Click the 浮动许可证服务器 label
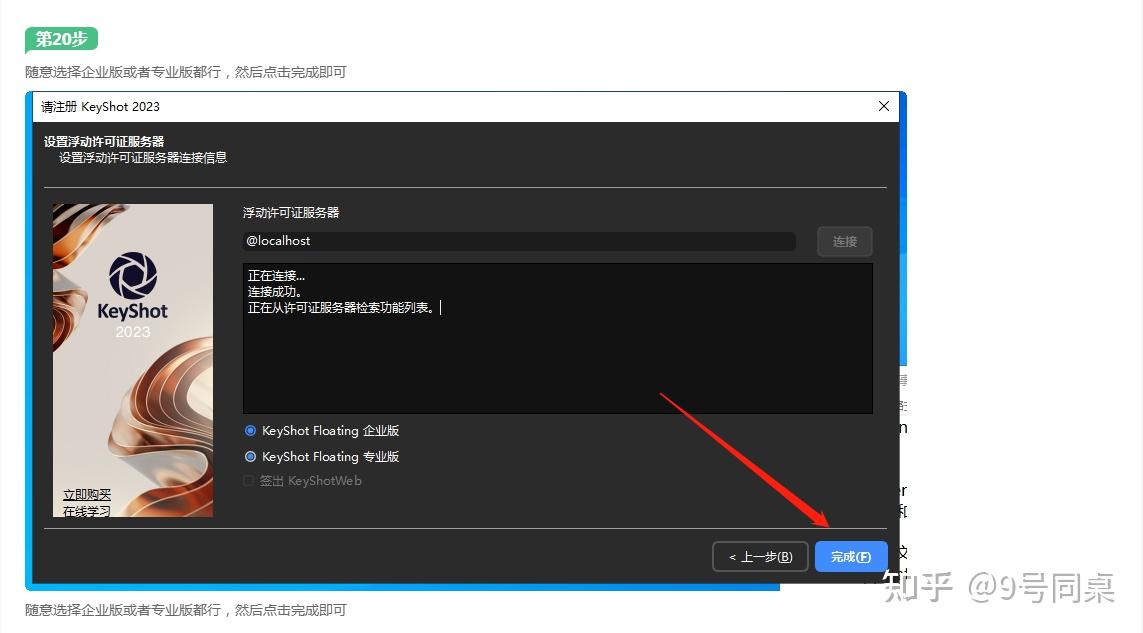This screenshot has width=1143, height=633. coord(290,212)
